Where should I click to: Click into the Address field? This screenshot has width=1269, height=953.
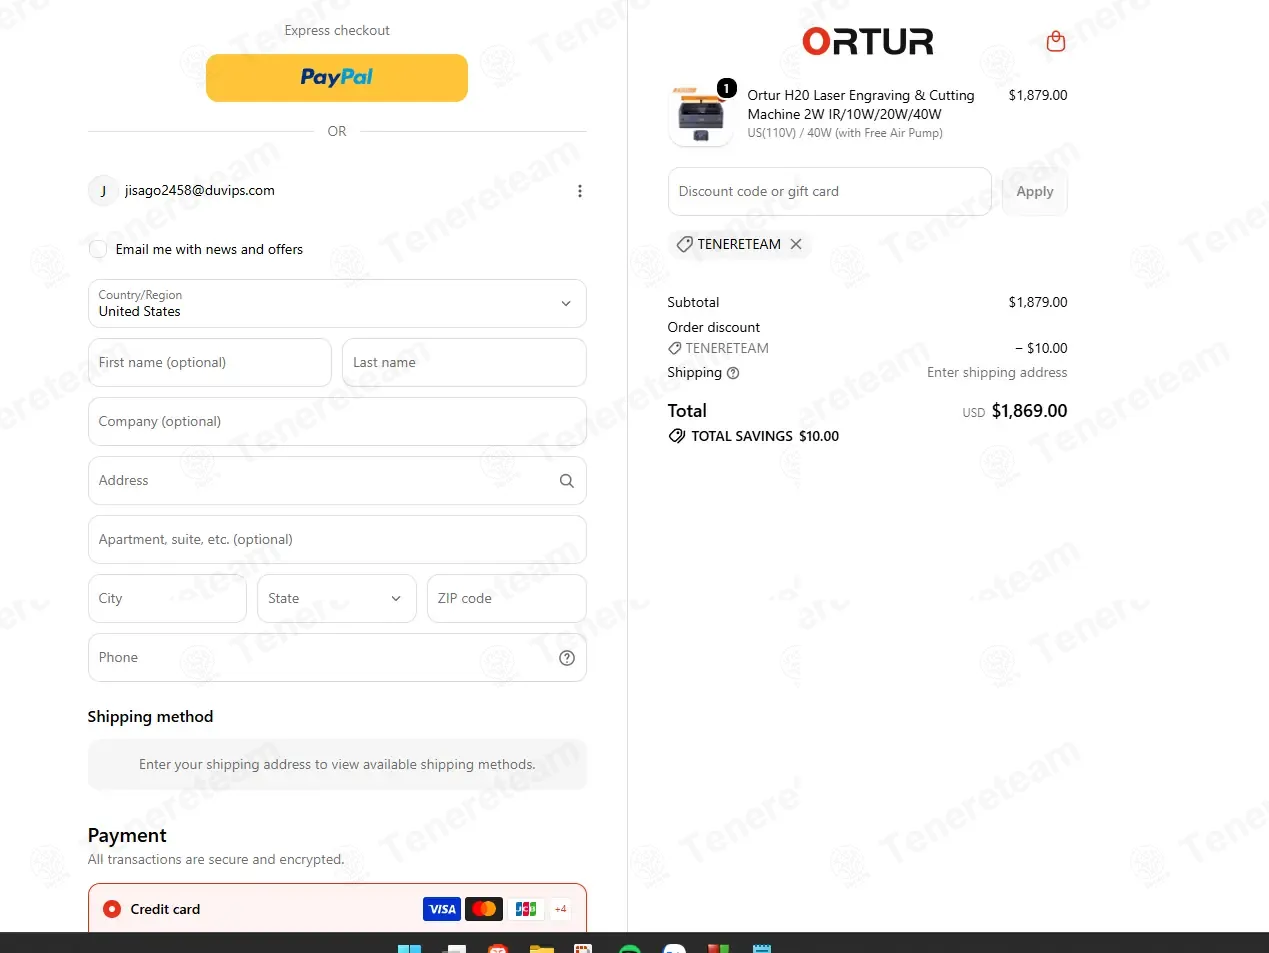coord(337,480)
